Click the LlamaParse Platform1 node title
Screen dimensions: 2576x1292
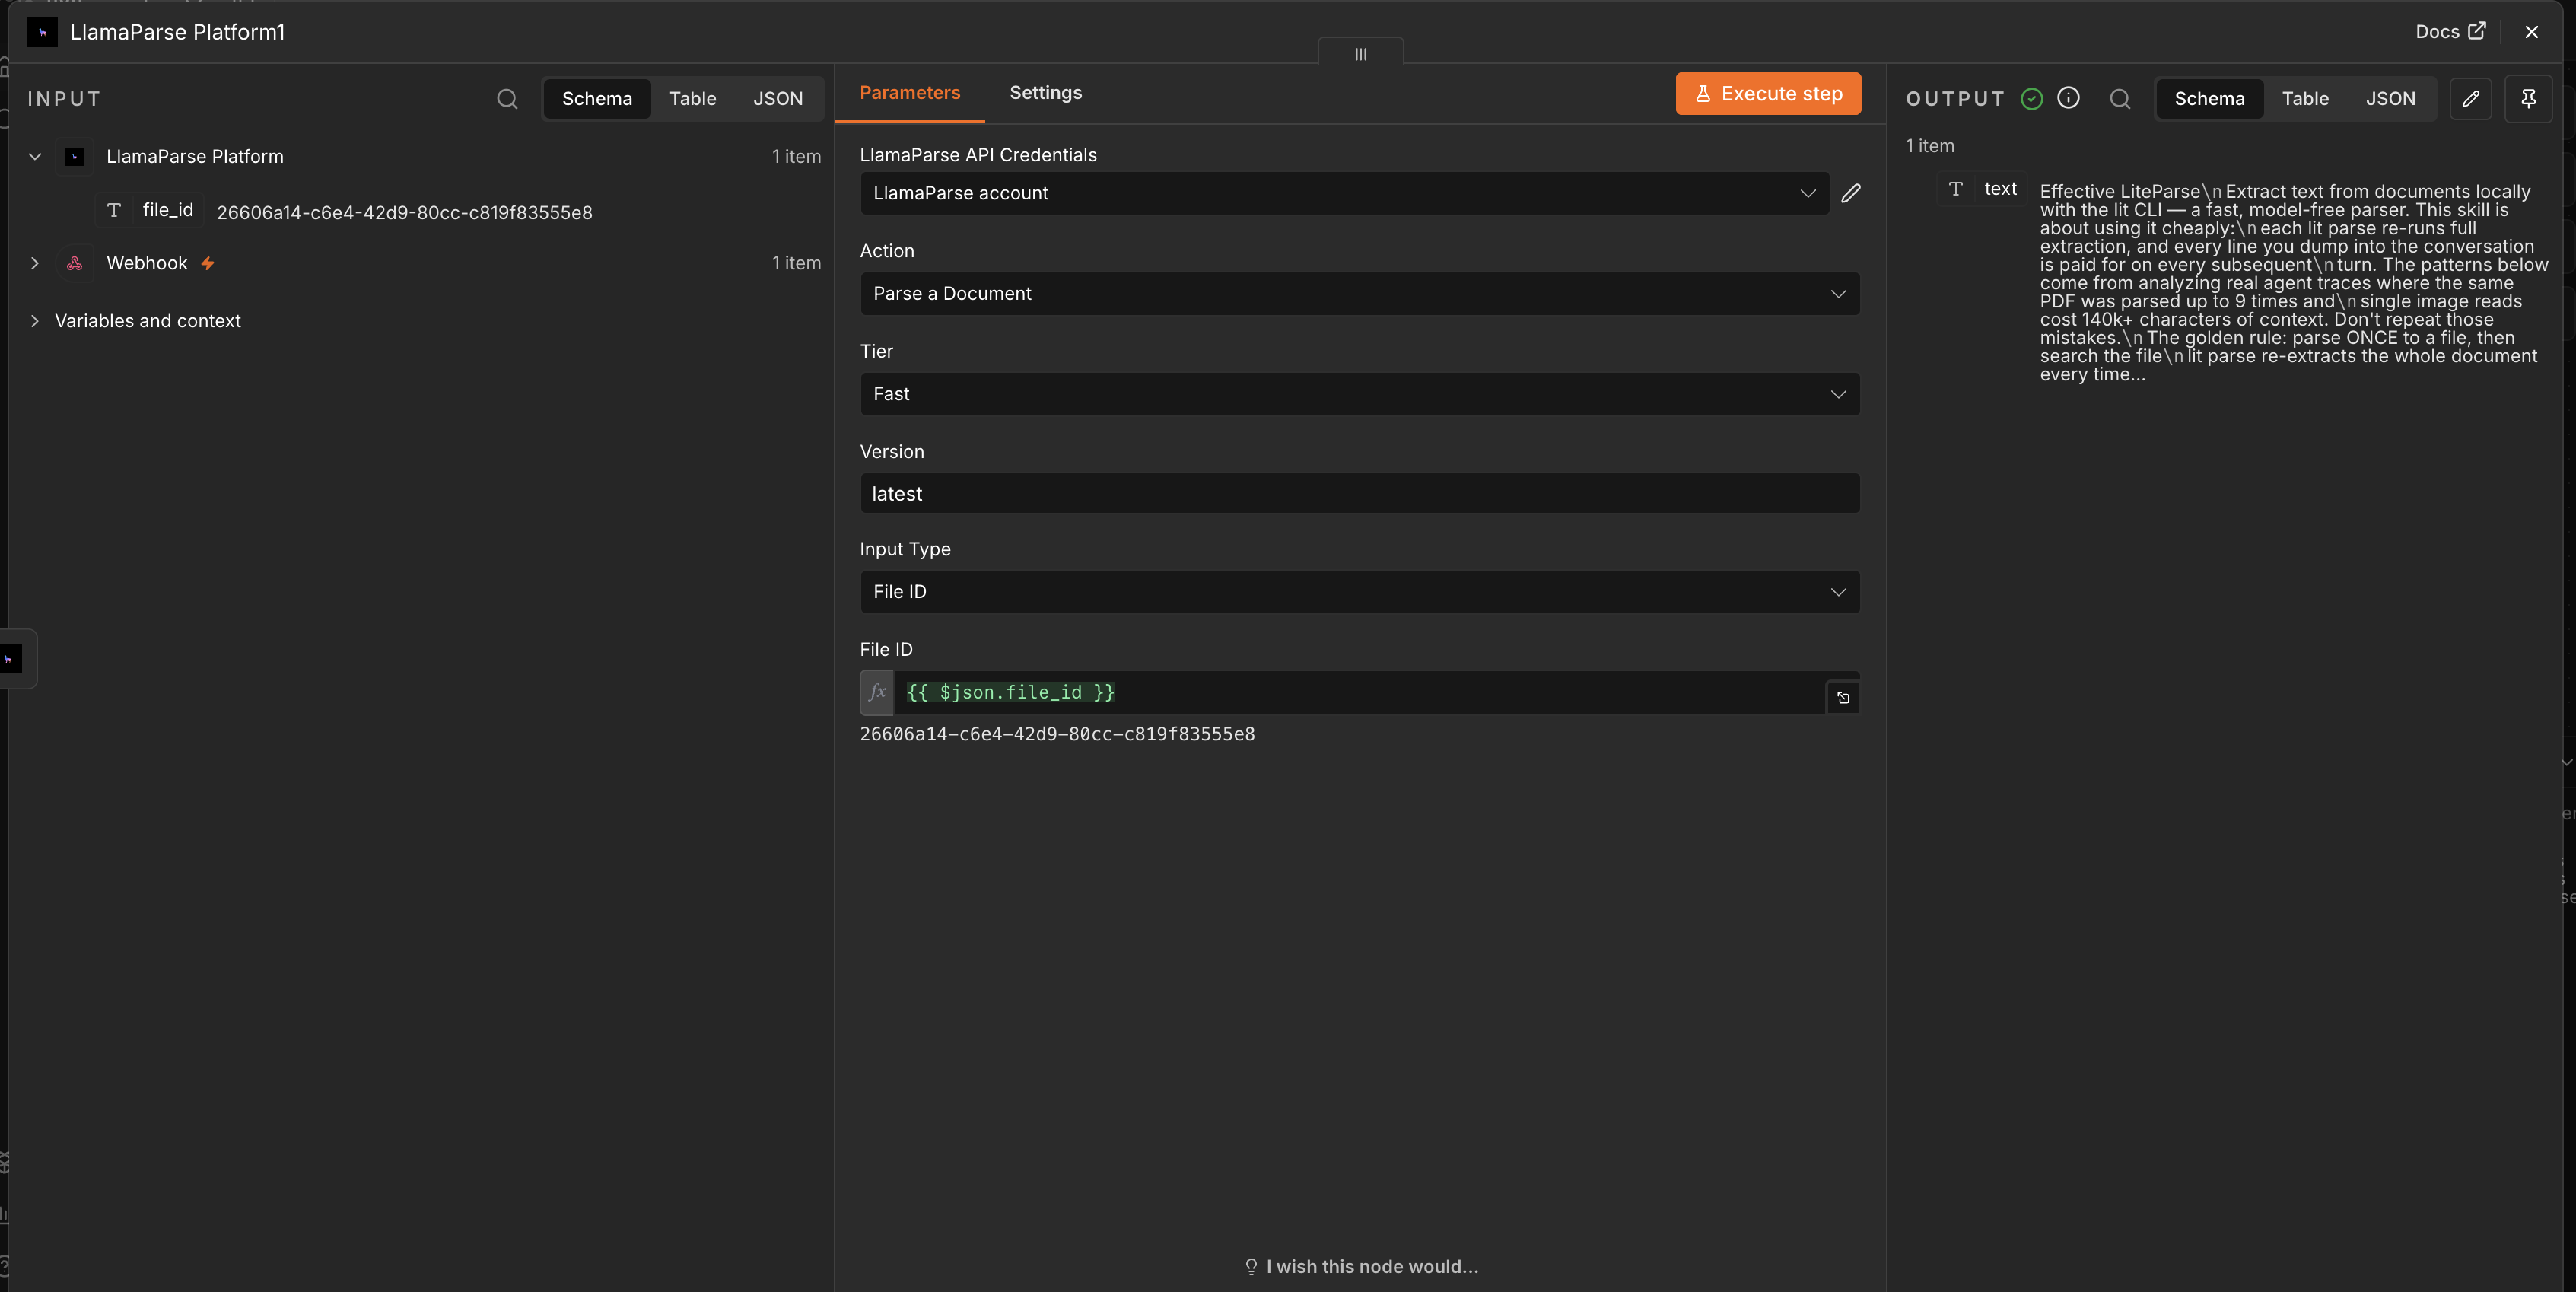pos(177,32)
